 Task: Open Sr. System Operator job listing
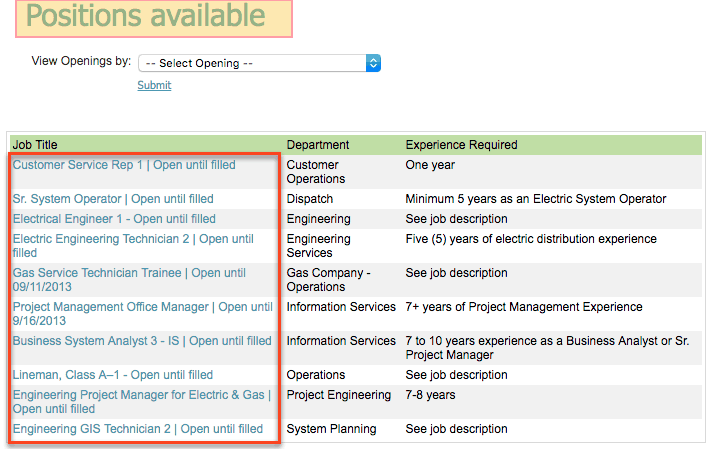pyautogui.click(x=113, y=199)
